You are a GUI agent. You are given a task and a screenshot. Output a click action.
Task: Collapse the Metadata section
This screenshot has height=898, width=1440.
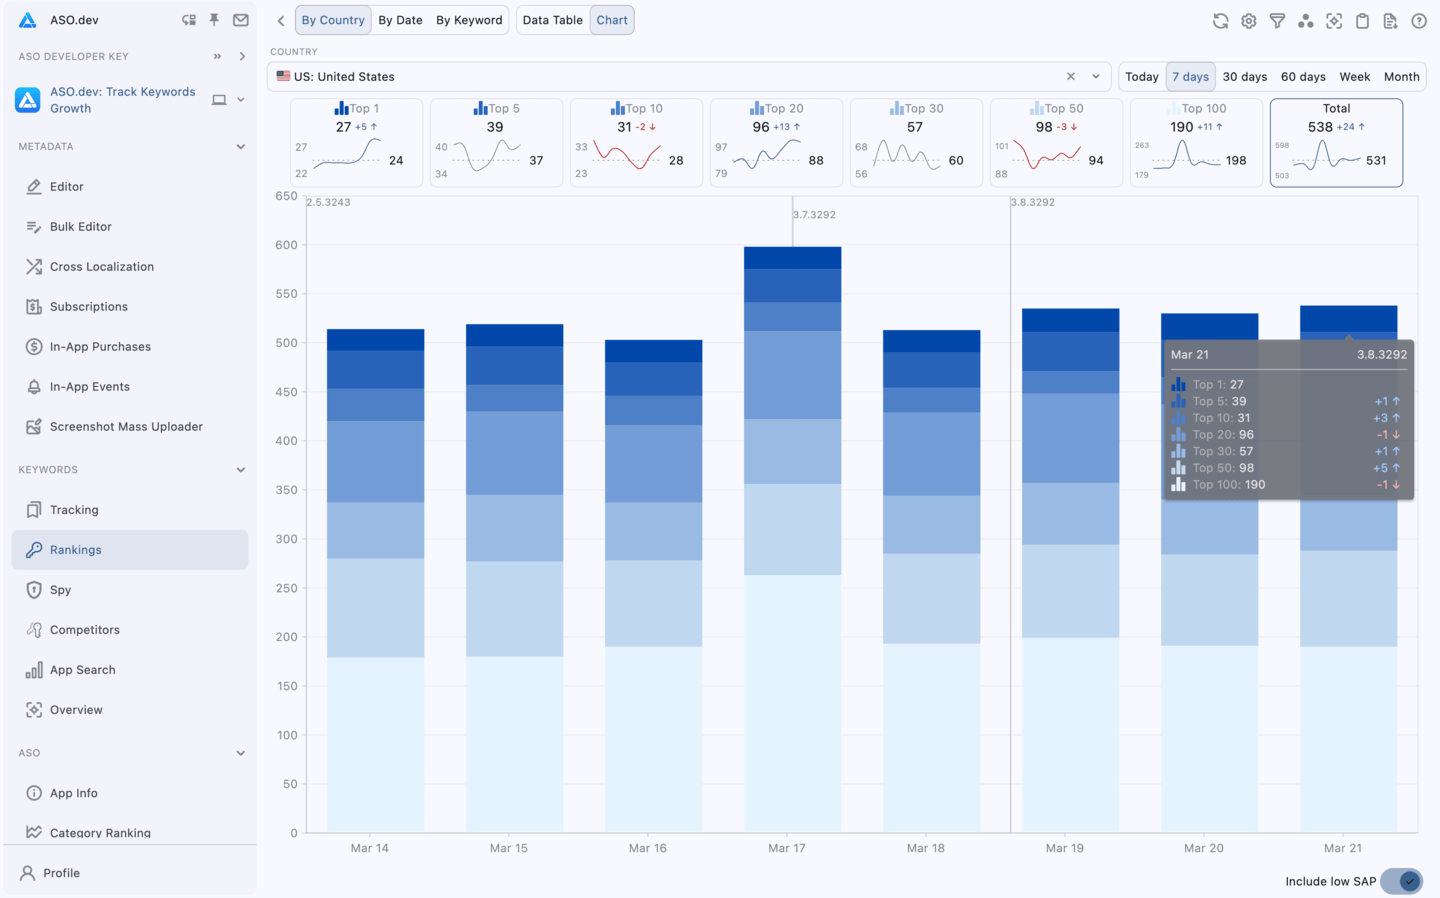tap(240, 146)
